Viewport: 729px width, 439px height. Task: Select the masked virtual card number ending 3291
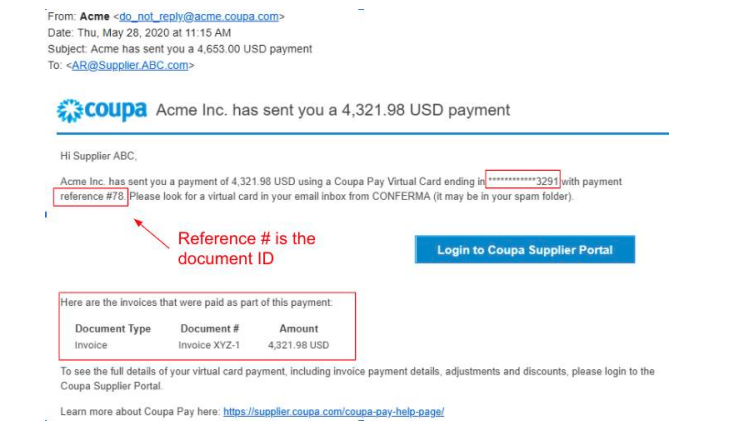pos(522,181)
